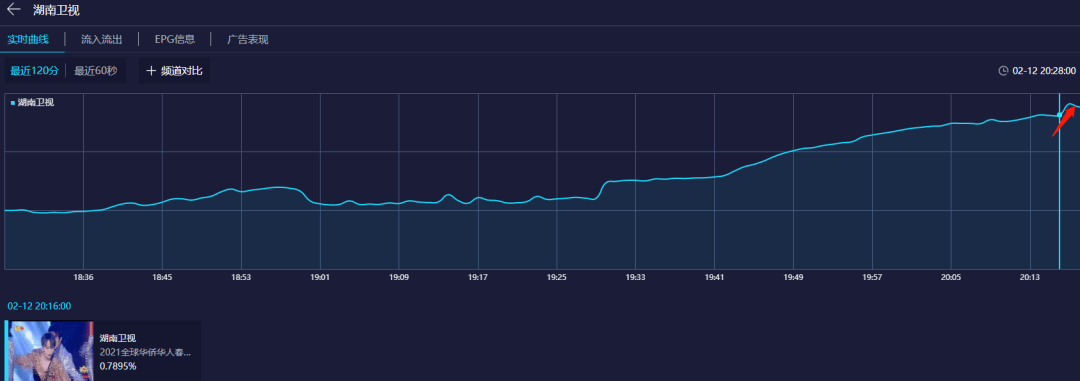The width and height of the screenshot is (1080, 381).
Task: Click the red arrow annotation
Action: click(1063, 121)
